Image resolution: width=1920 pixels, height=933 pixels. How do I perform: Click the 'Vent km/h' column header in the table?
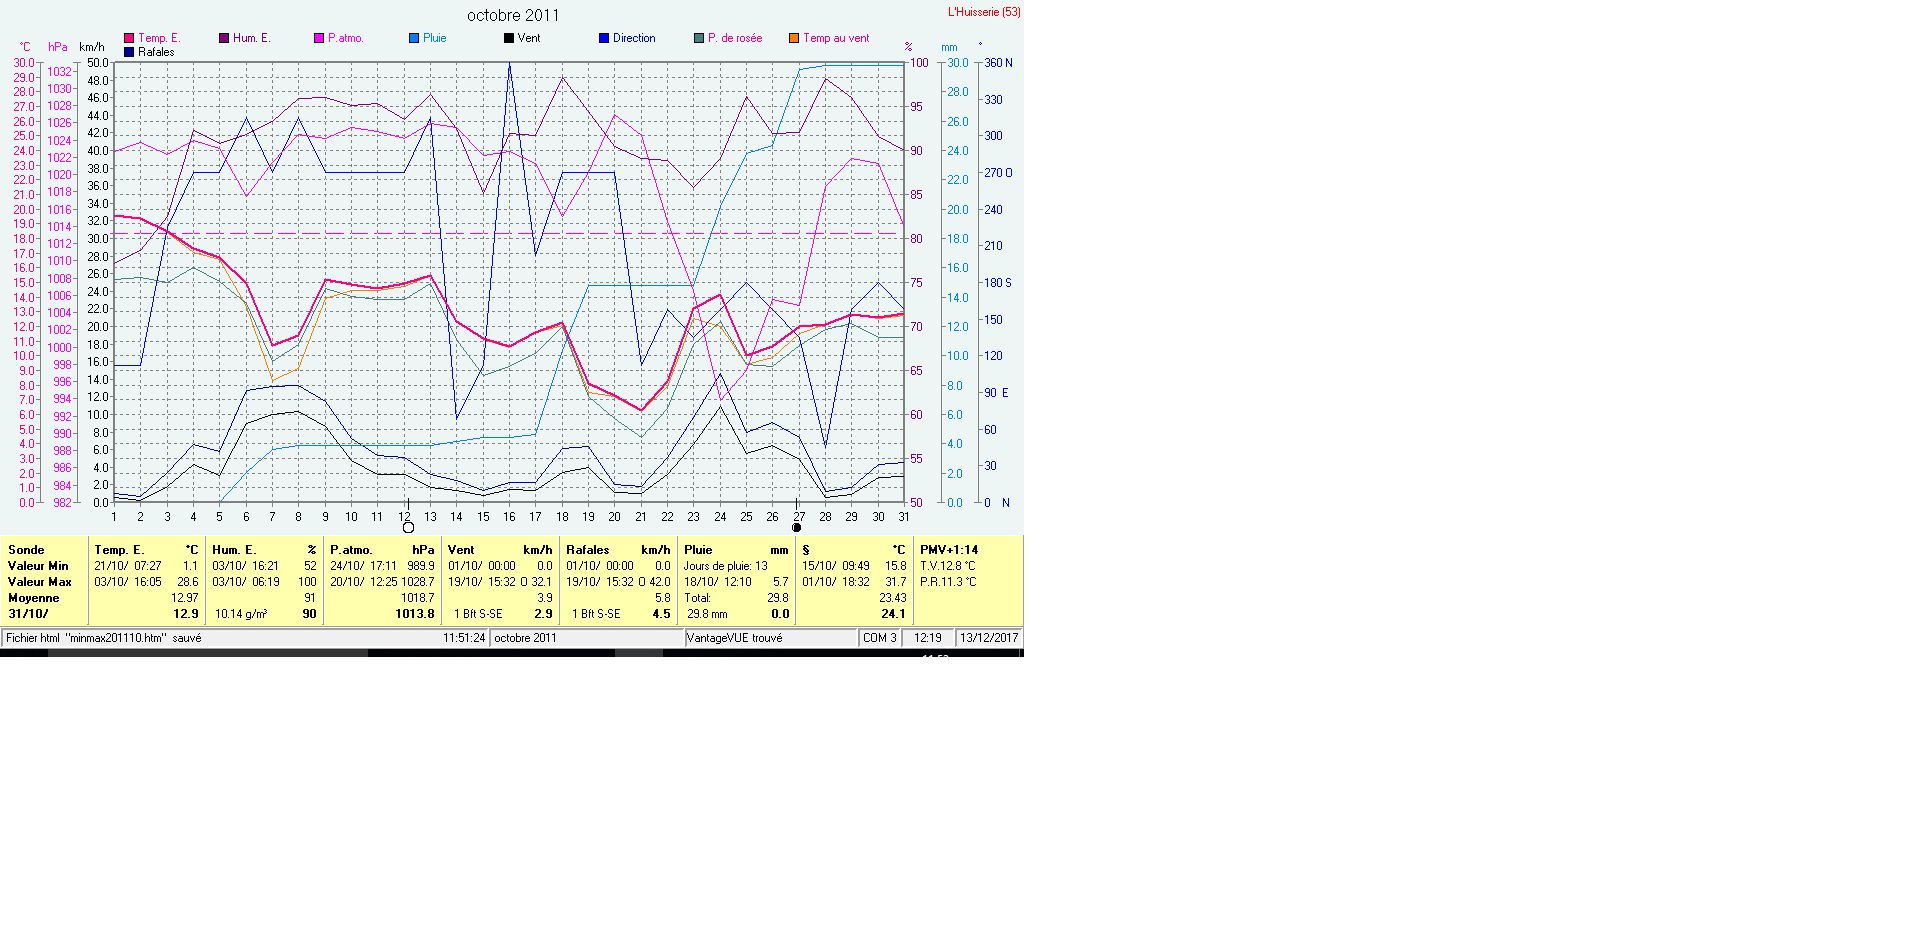click(500, 550)
